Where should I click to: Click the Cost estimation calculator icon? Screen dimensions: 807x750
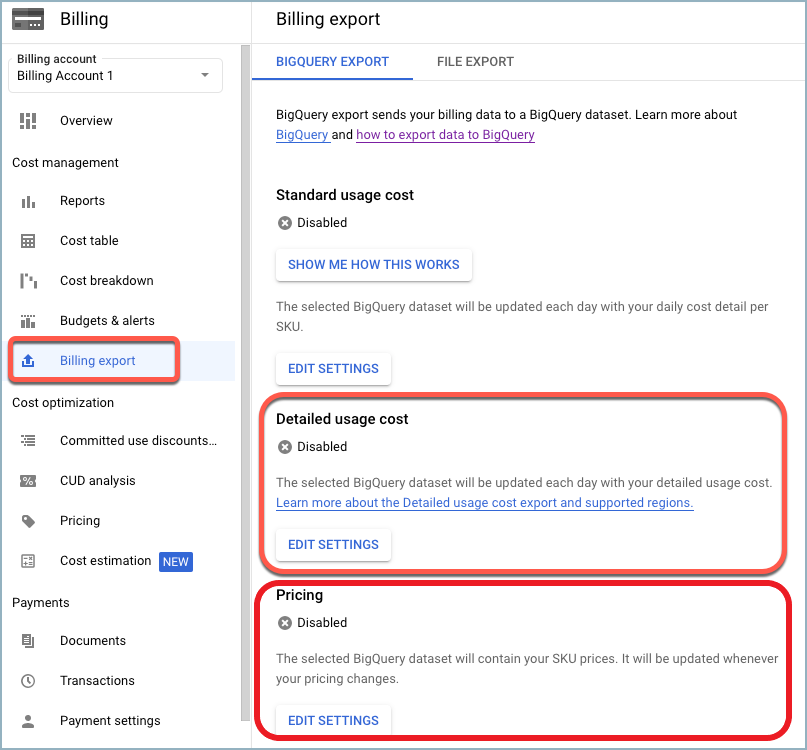(28, 561)
